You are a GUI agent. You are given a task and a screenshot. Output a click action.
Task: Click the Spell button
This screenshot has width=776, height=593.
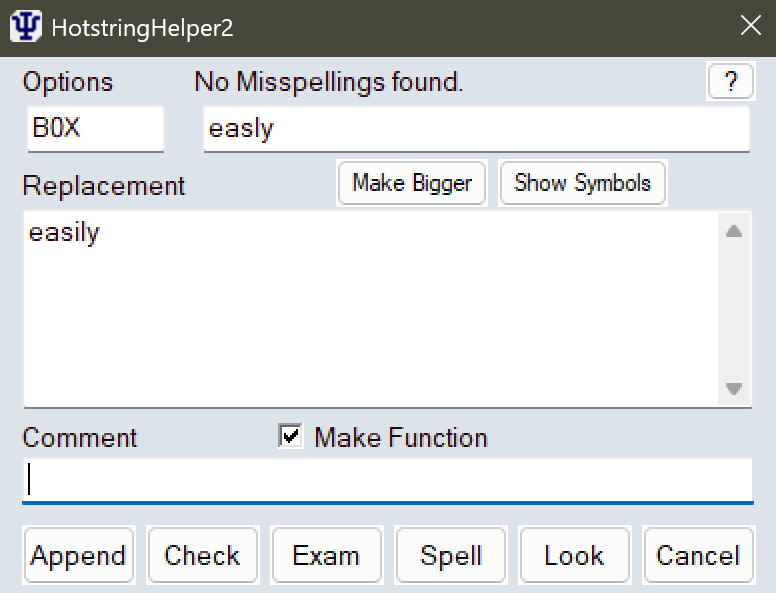[x=451, y=555]
